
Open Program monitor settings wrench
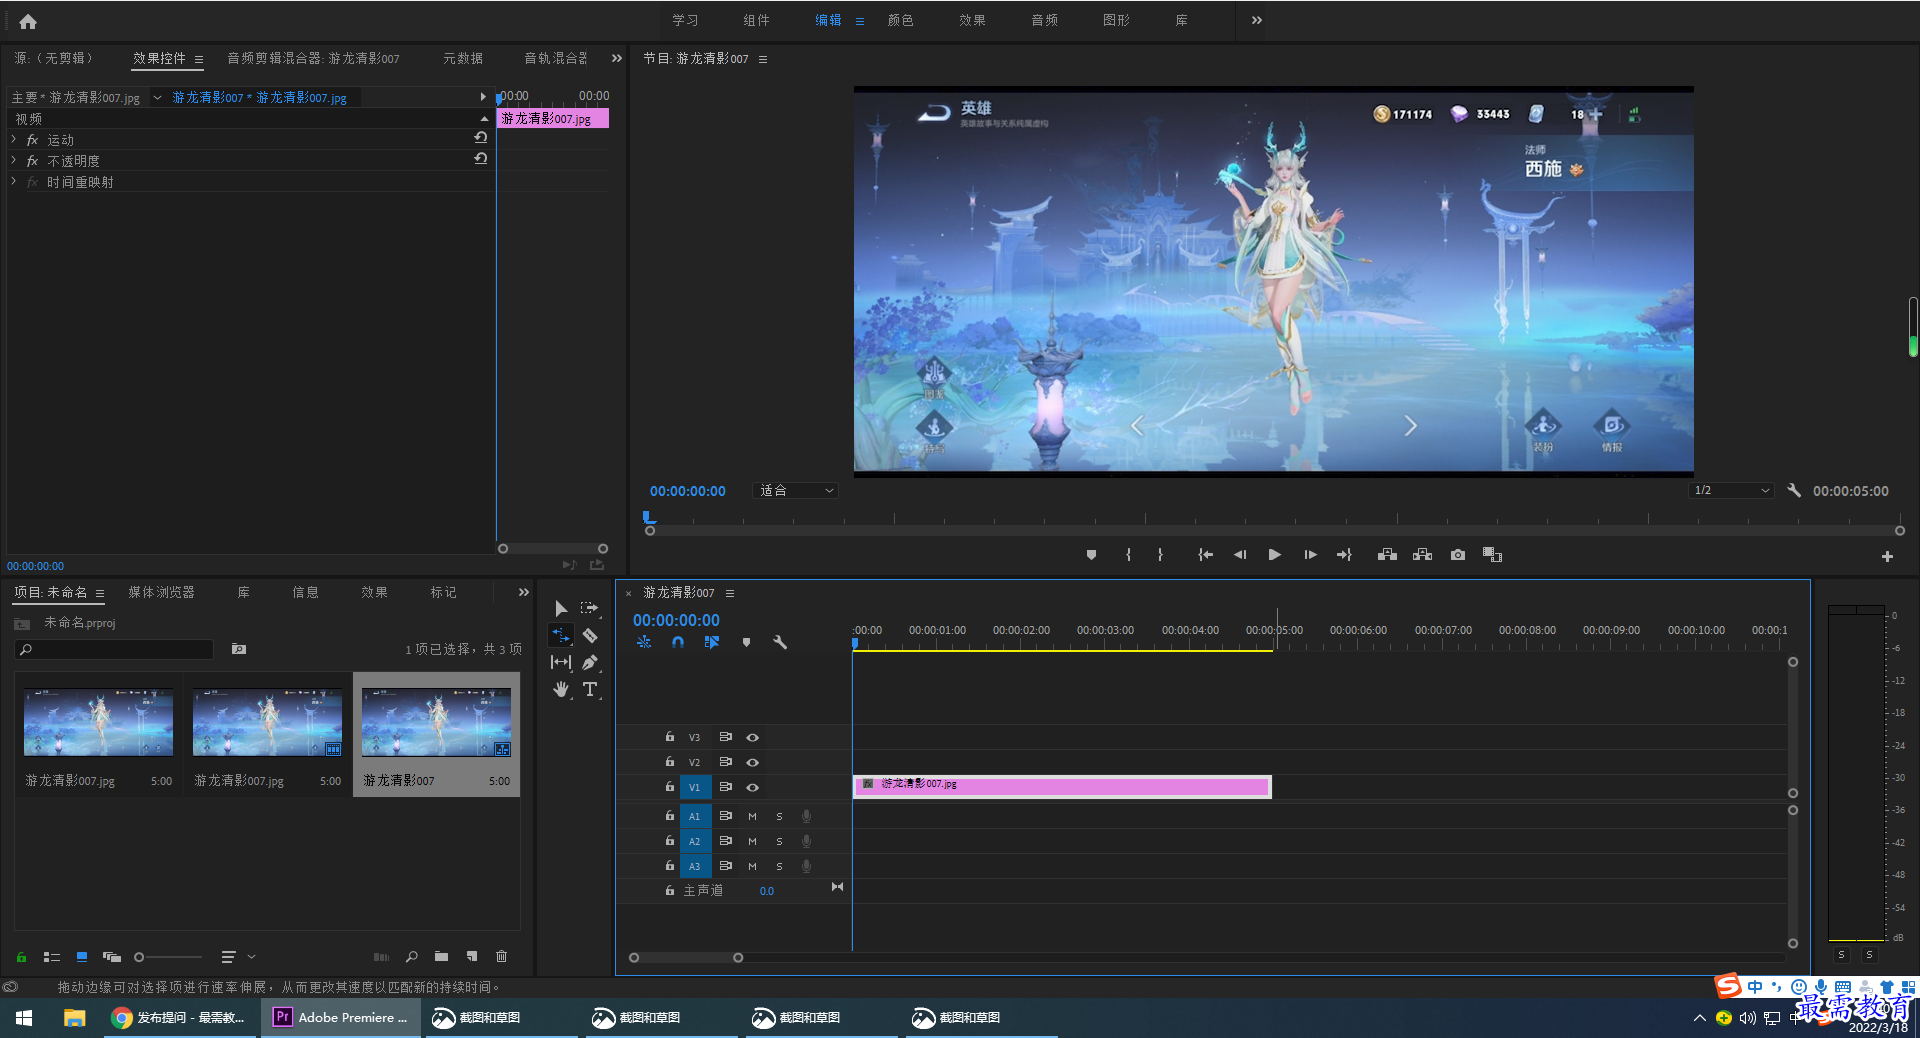1794,491
